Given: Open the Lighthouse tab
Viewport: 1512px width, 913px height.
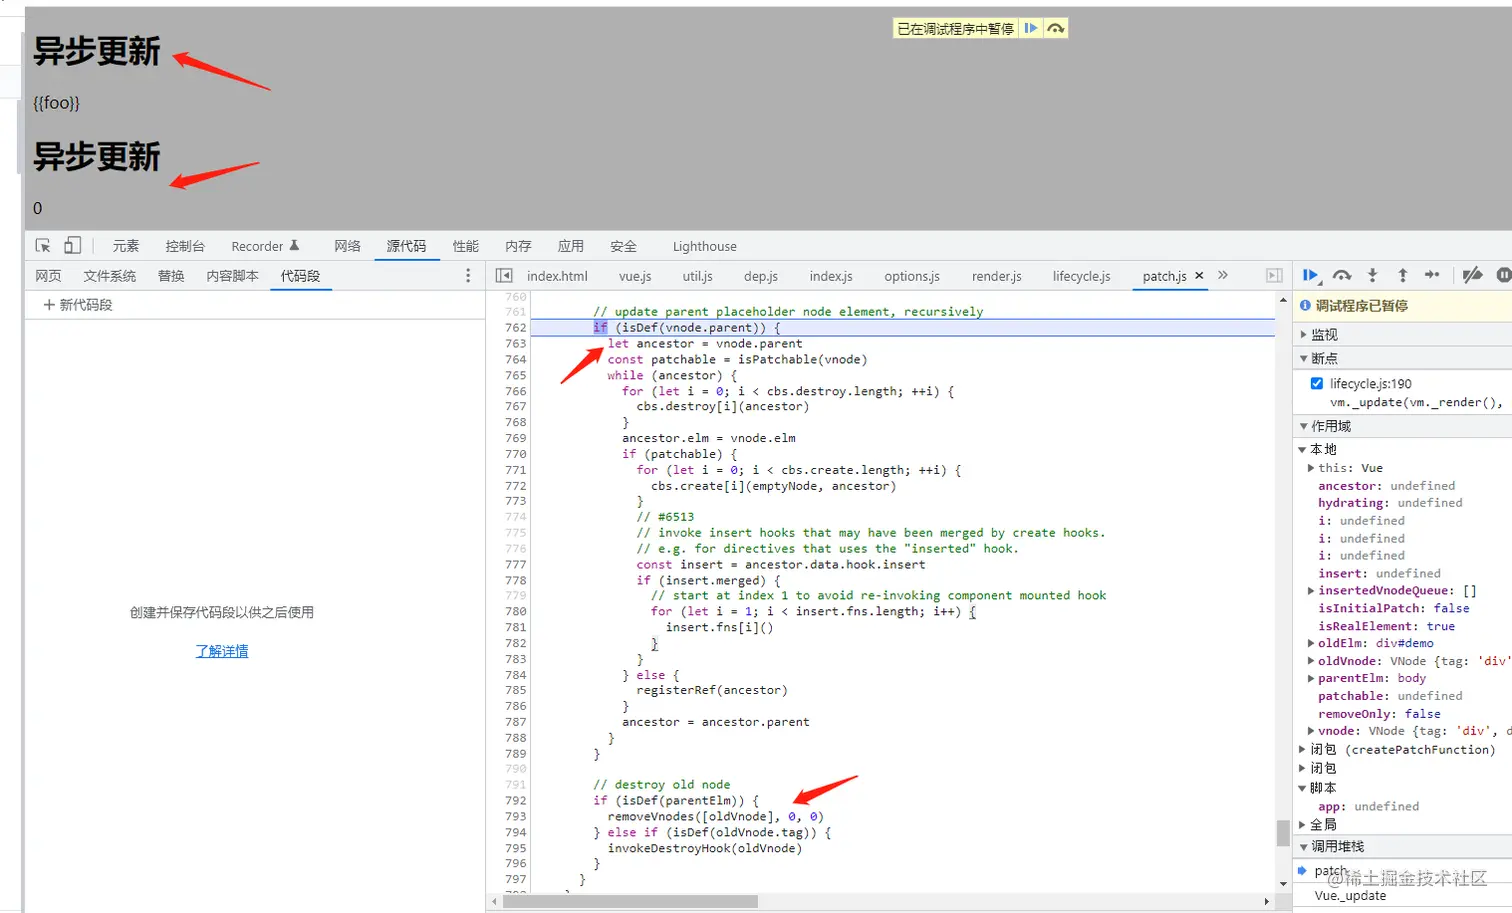Looking at the screenshot, I should 704,246.
